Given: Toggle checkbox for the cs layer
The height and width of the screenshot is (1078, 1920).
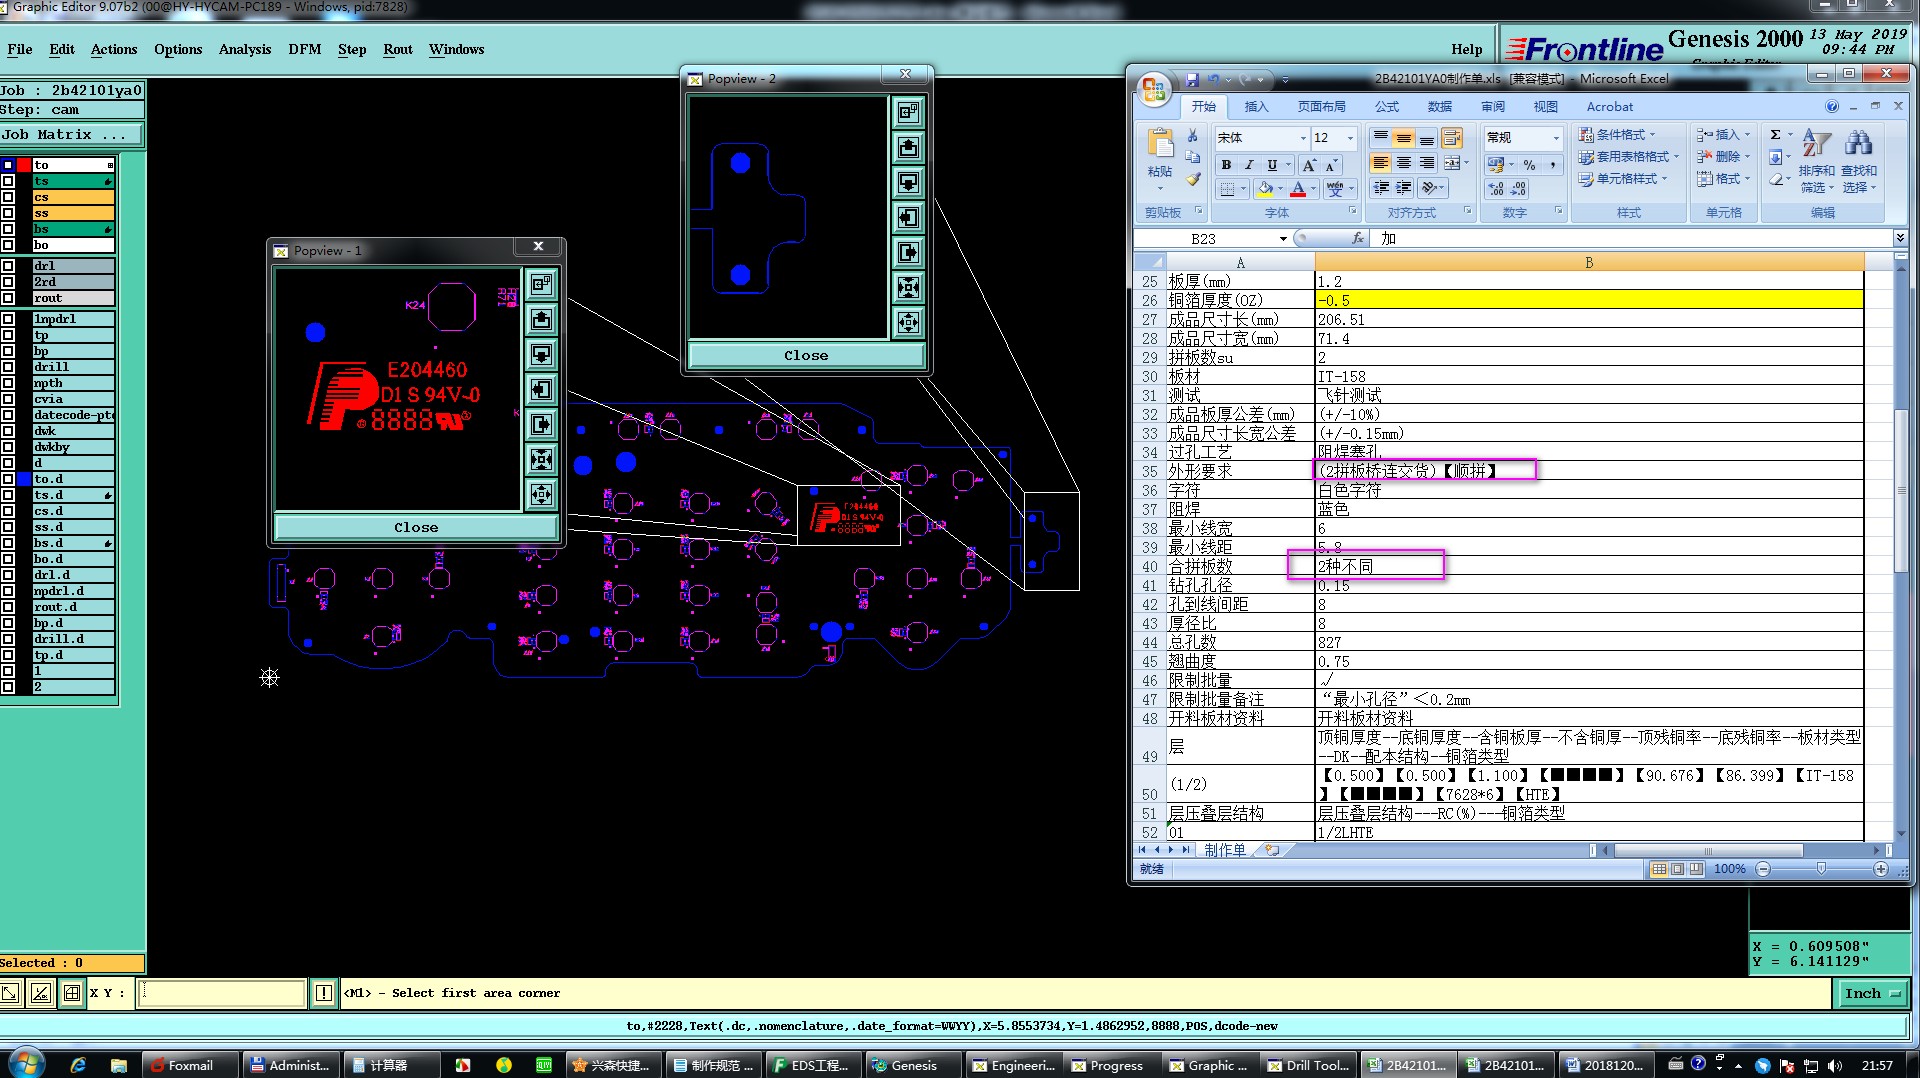Looking at the screenshot, I should (8, 197).
